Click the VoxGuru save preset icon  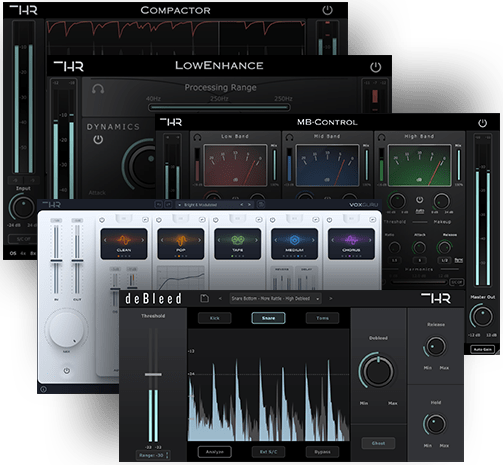point(261,204)
